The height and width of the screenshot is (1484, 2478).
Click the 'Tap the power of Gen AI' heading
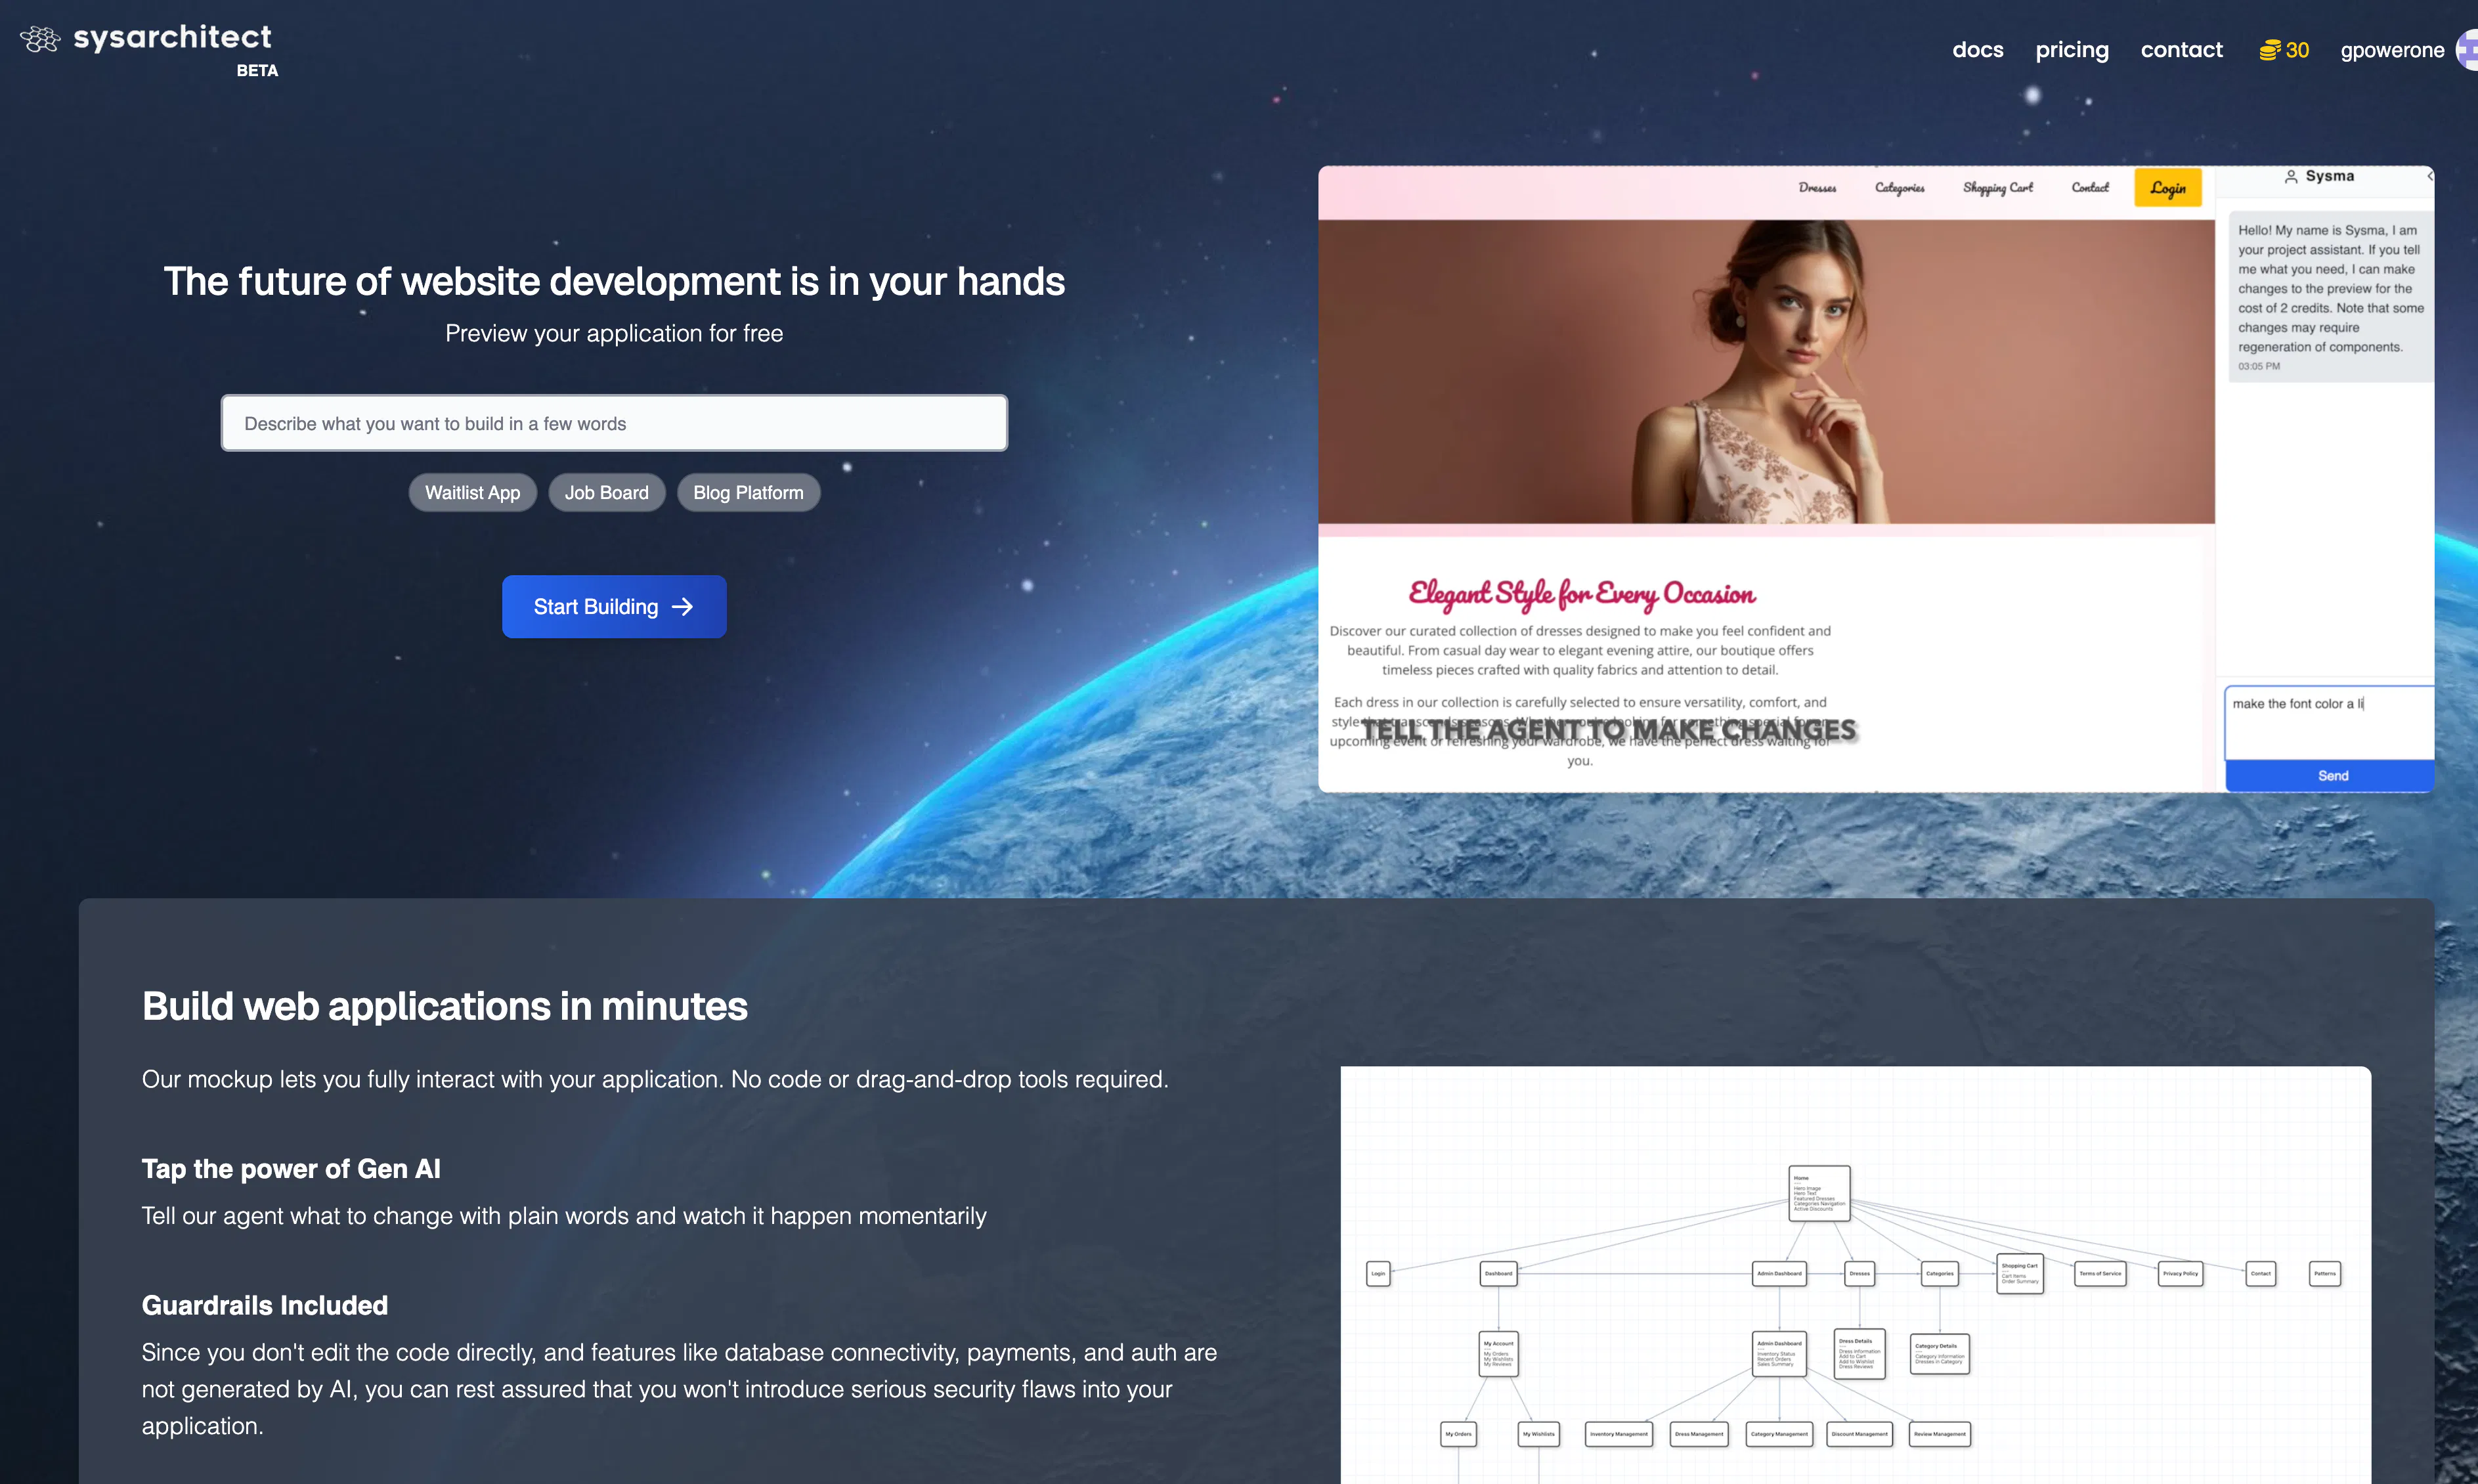[x=291, y=1169]
